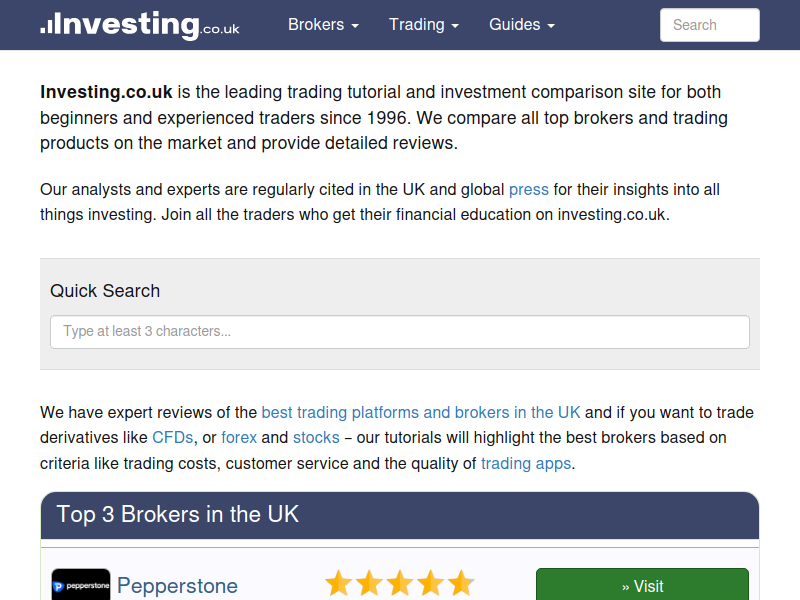
Task: Follow the best trading platforms and brokers link
Action: (x=421, y=412)
